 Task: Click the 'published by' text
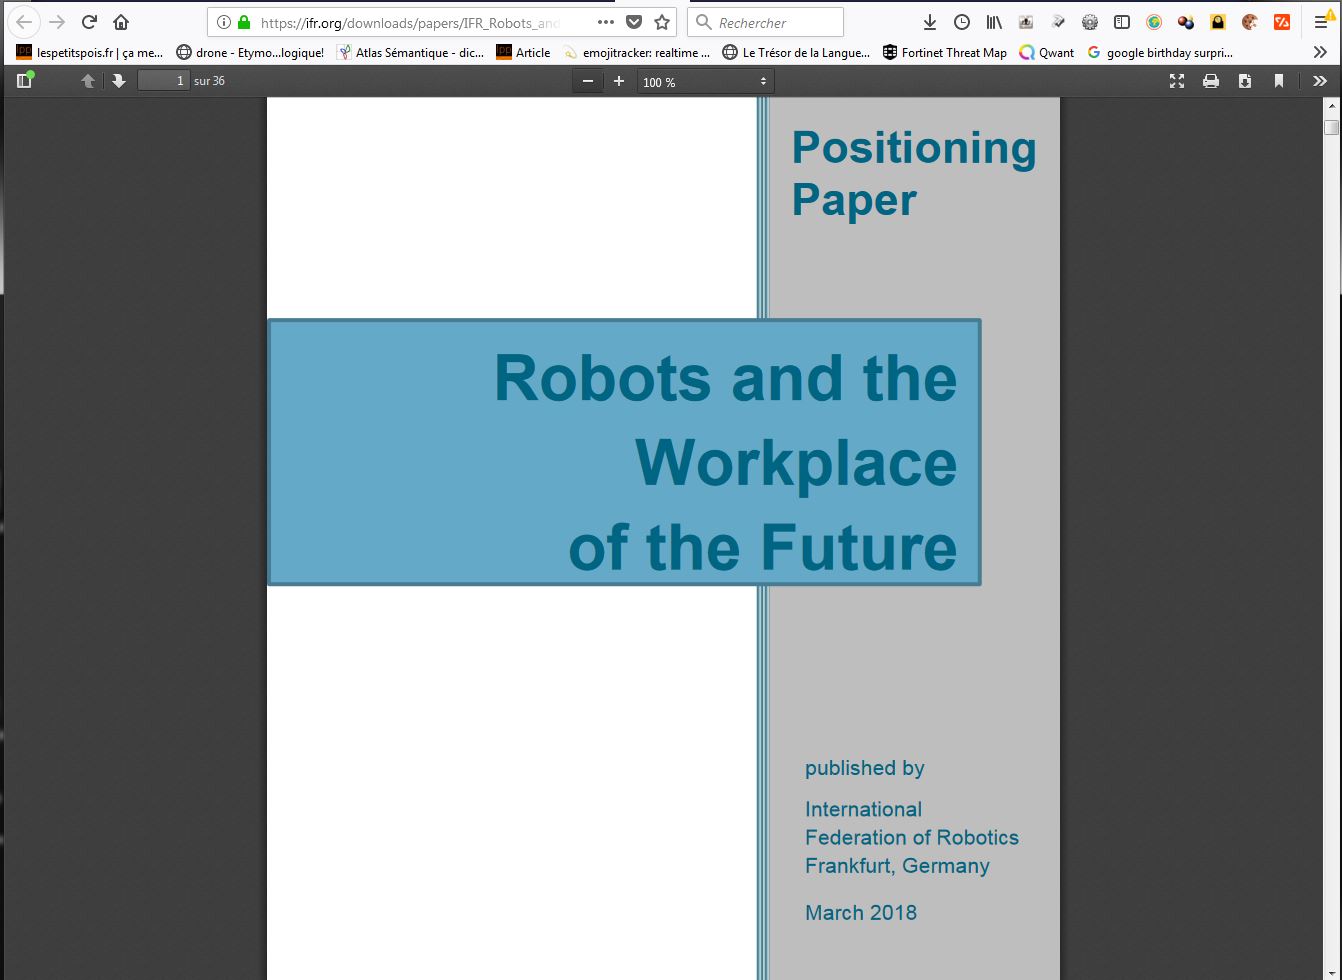865,768
